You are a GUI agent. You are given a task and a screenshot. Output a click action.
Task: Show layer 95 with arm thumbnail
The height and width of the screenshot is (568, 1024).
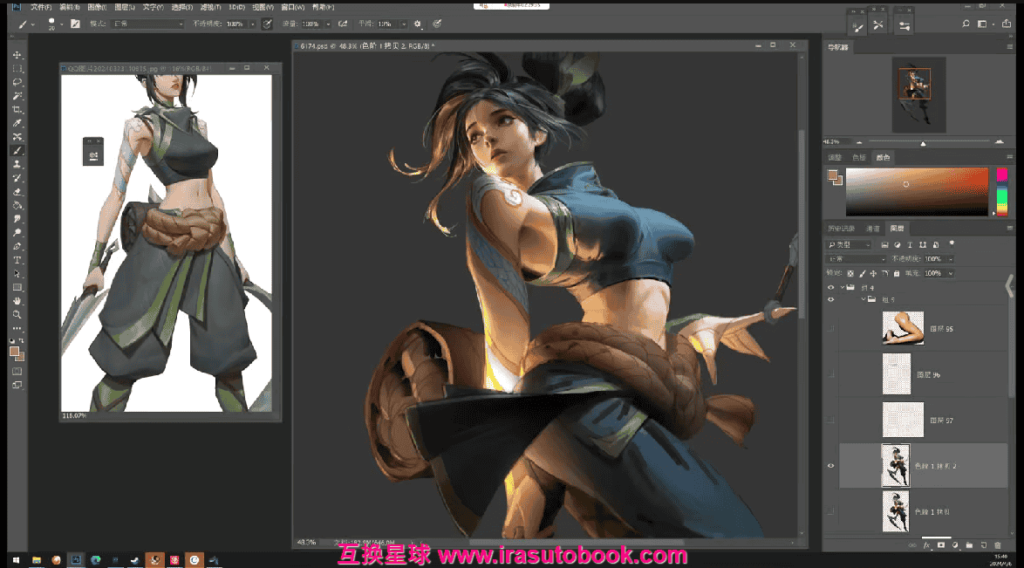pyautogui.click(x=831, y=329)
